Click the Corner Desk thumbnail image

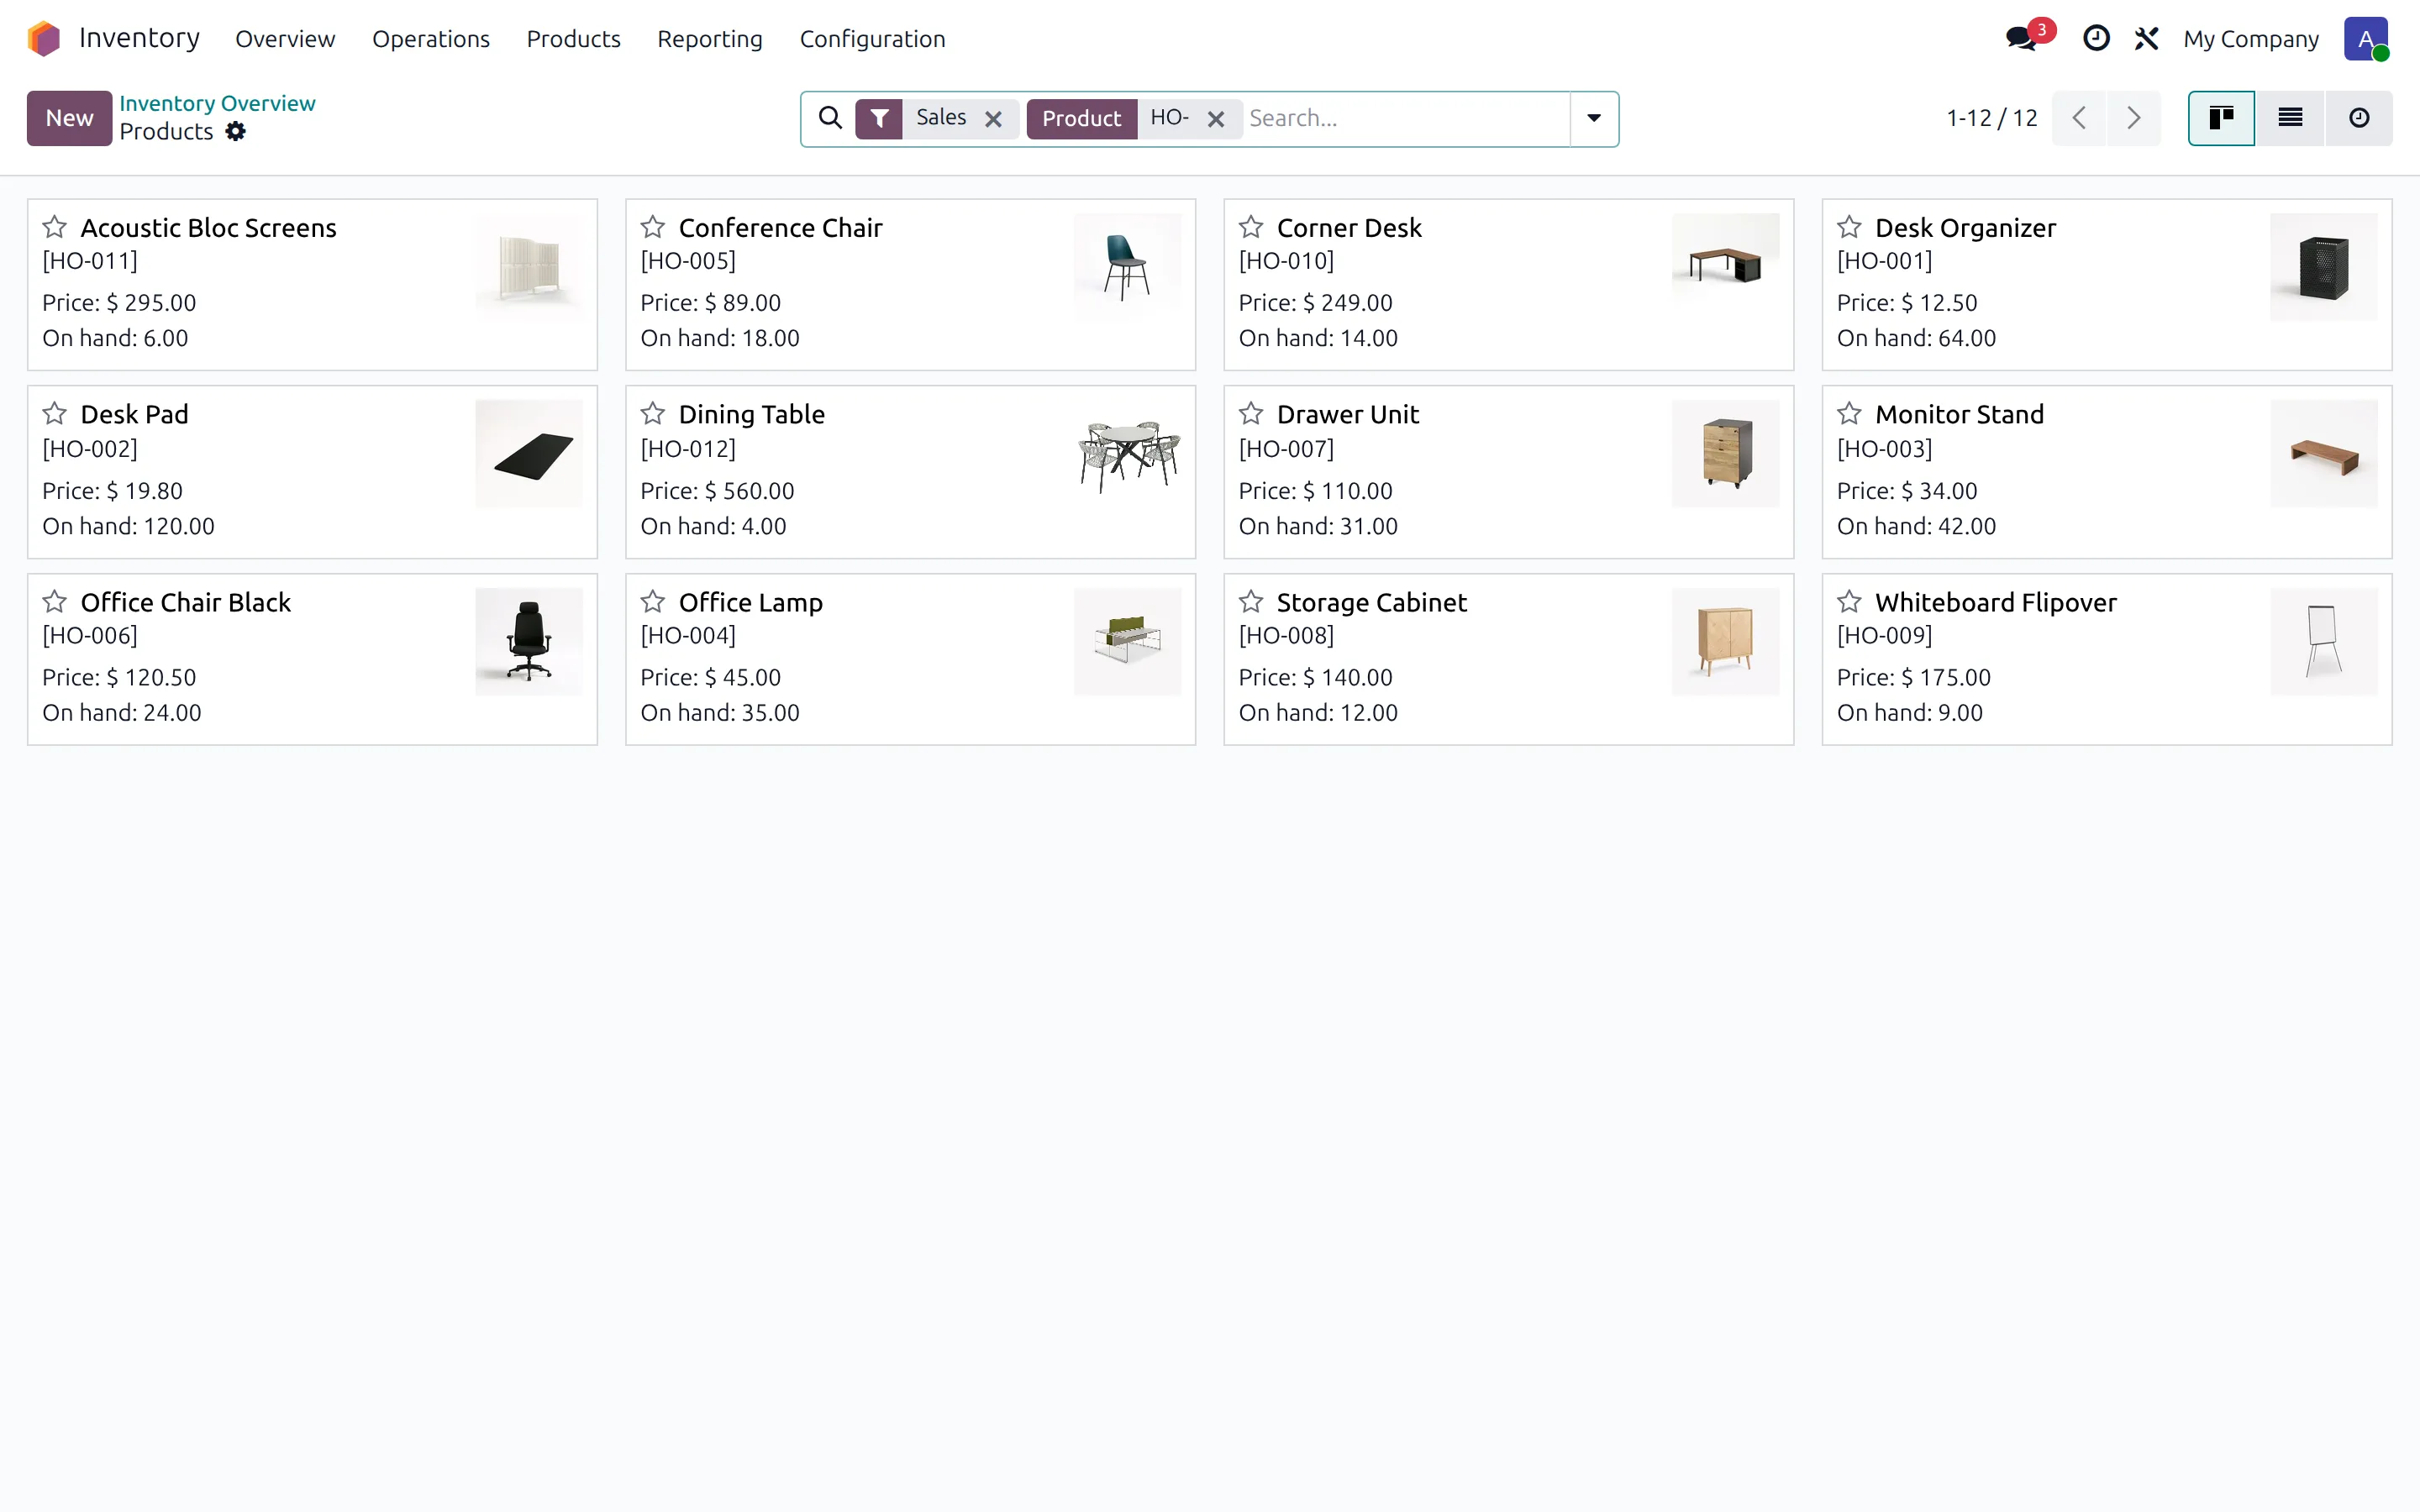[x=1725, y=266]
